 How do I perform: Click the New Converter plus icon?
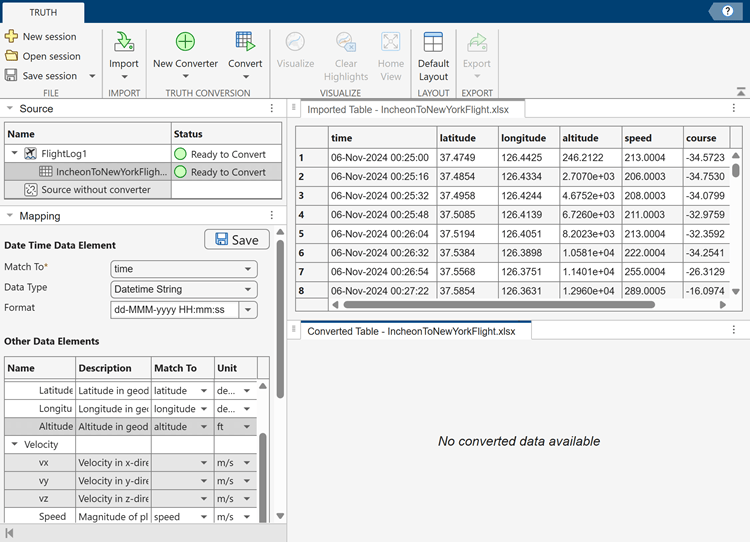pos(185,42)
